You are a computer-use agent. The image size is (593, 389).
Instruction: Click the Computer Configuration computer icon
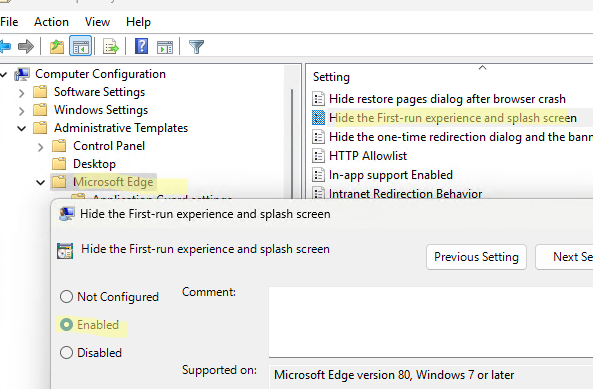22,74
